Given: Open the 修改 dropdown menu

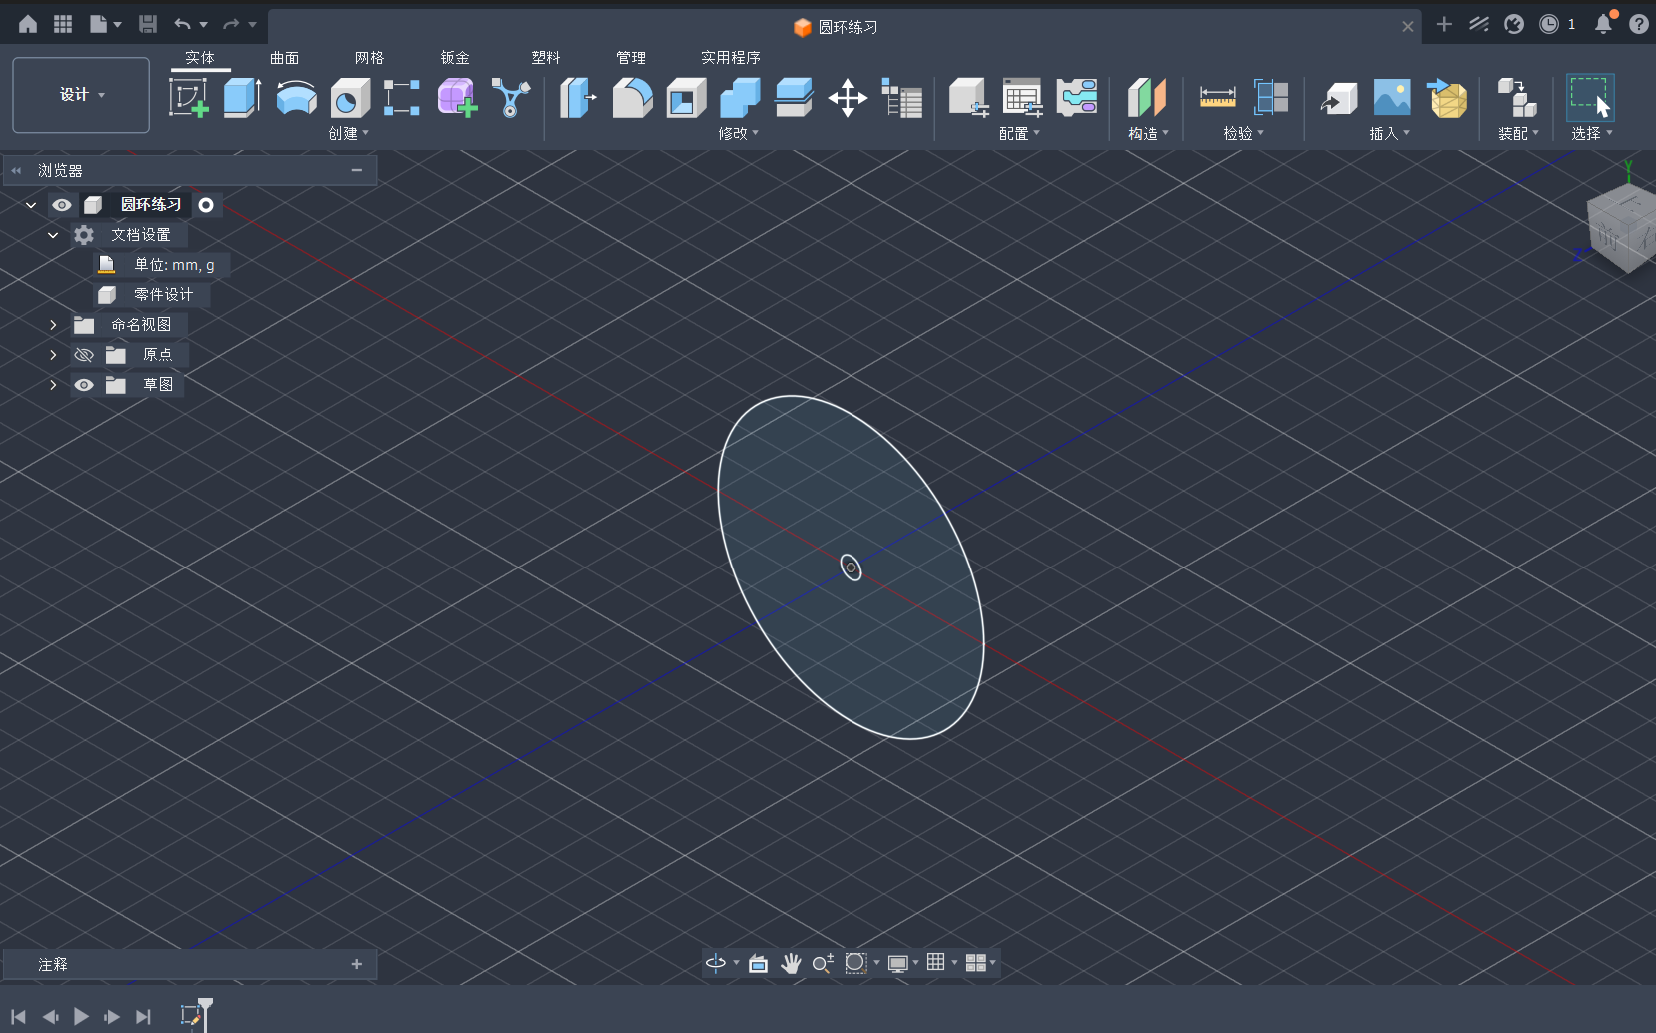Looking at the screenshot, I should click(x=738, y=133).
